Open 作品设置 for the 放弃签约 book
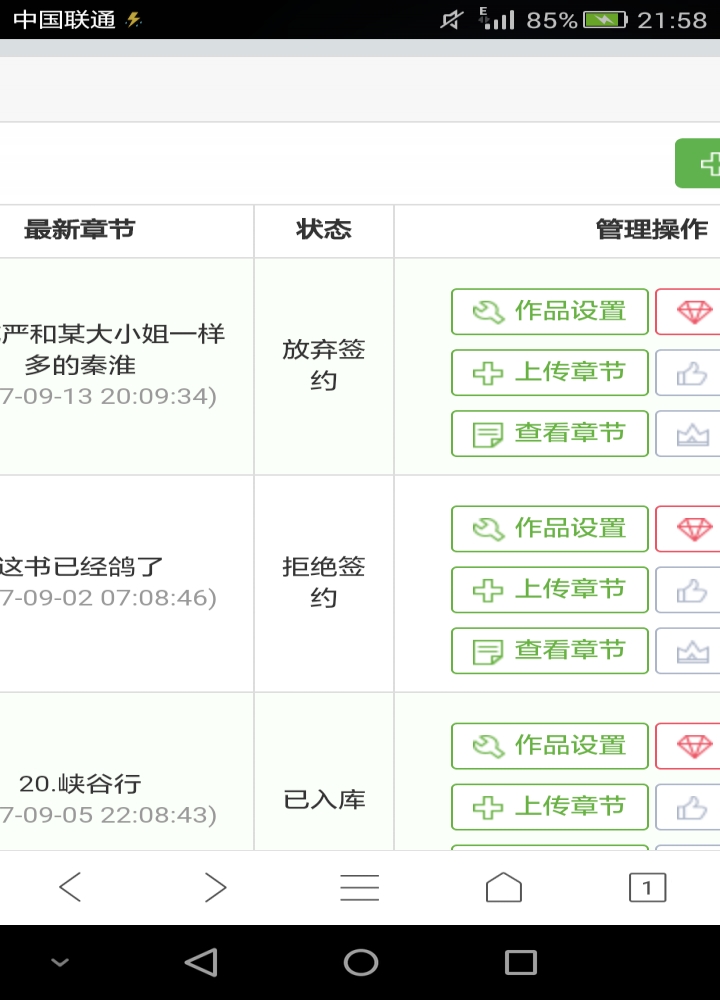 [549, 311]
